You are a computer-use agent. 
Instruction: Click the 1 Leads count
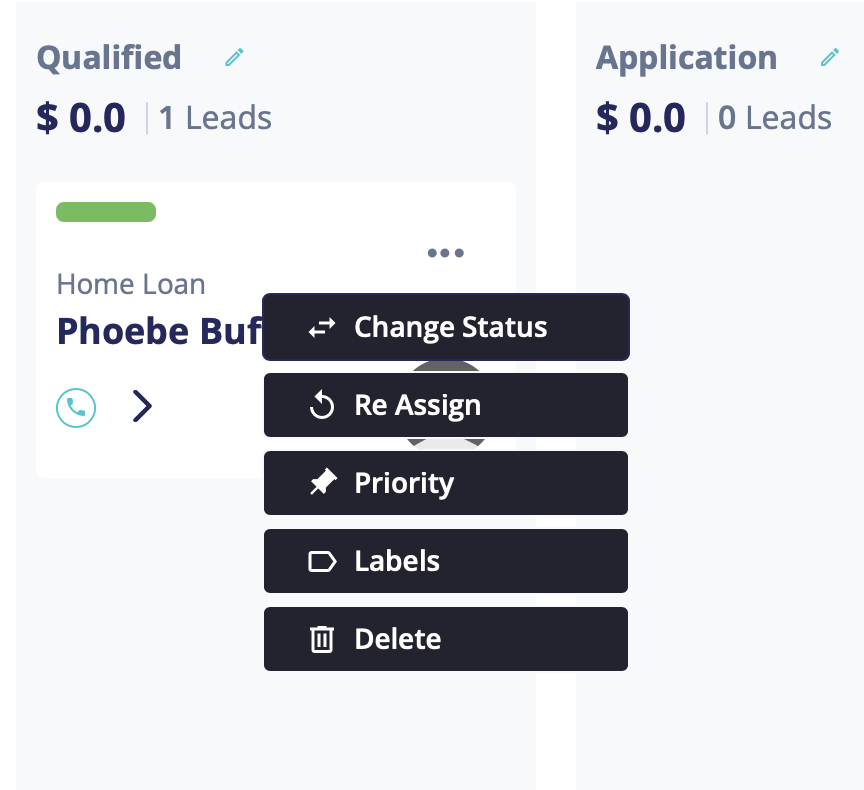[x=215, y=118]
